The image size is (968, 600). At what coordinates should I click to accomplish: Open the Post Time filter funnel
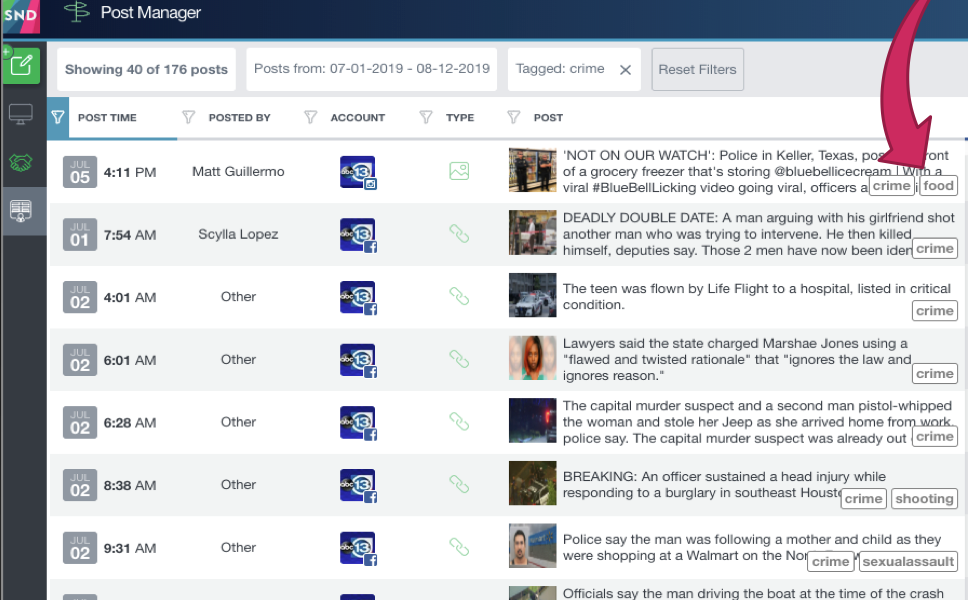pyautogui.click(x=58, y=117)
